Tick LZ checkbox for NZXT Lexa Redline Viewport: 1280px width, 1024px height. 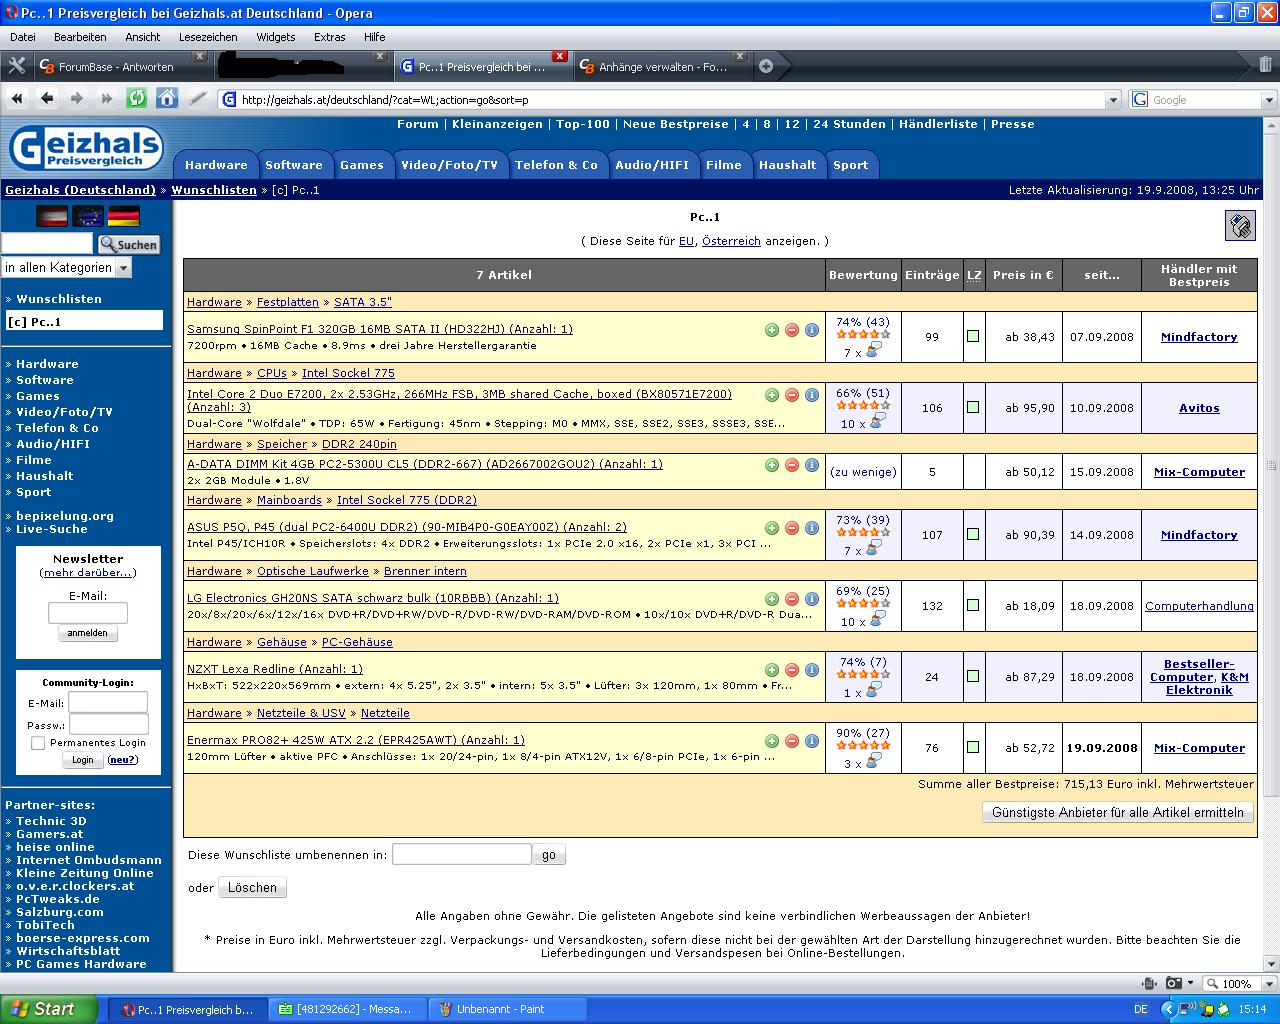point(973,677)
